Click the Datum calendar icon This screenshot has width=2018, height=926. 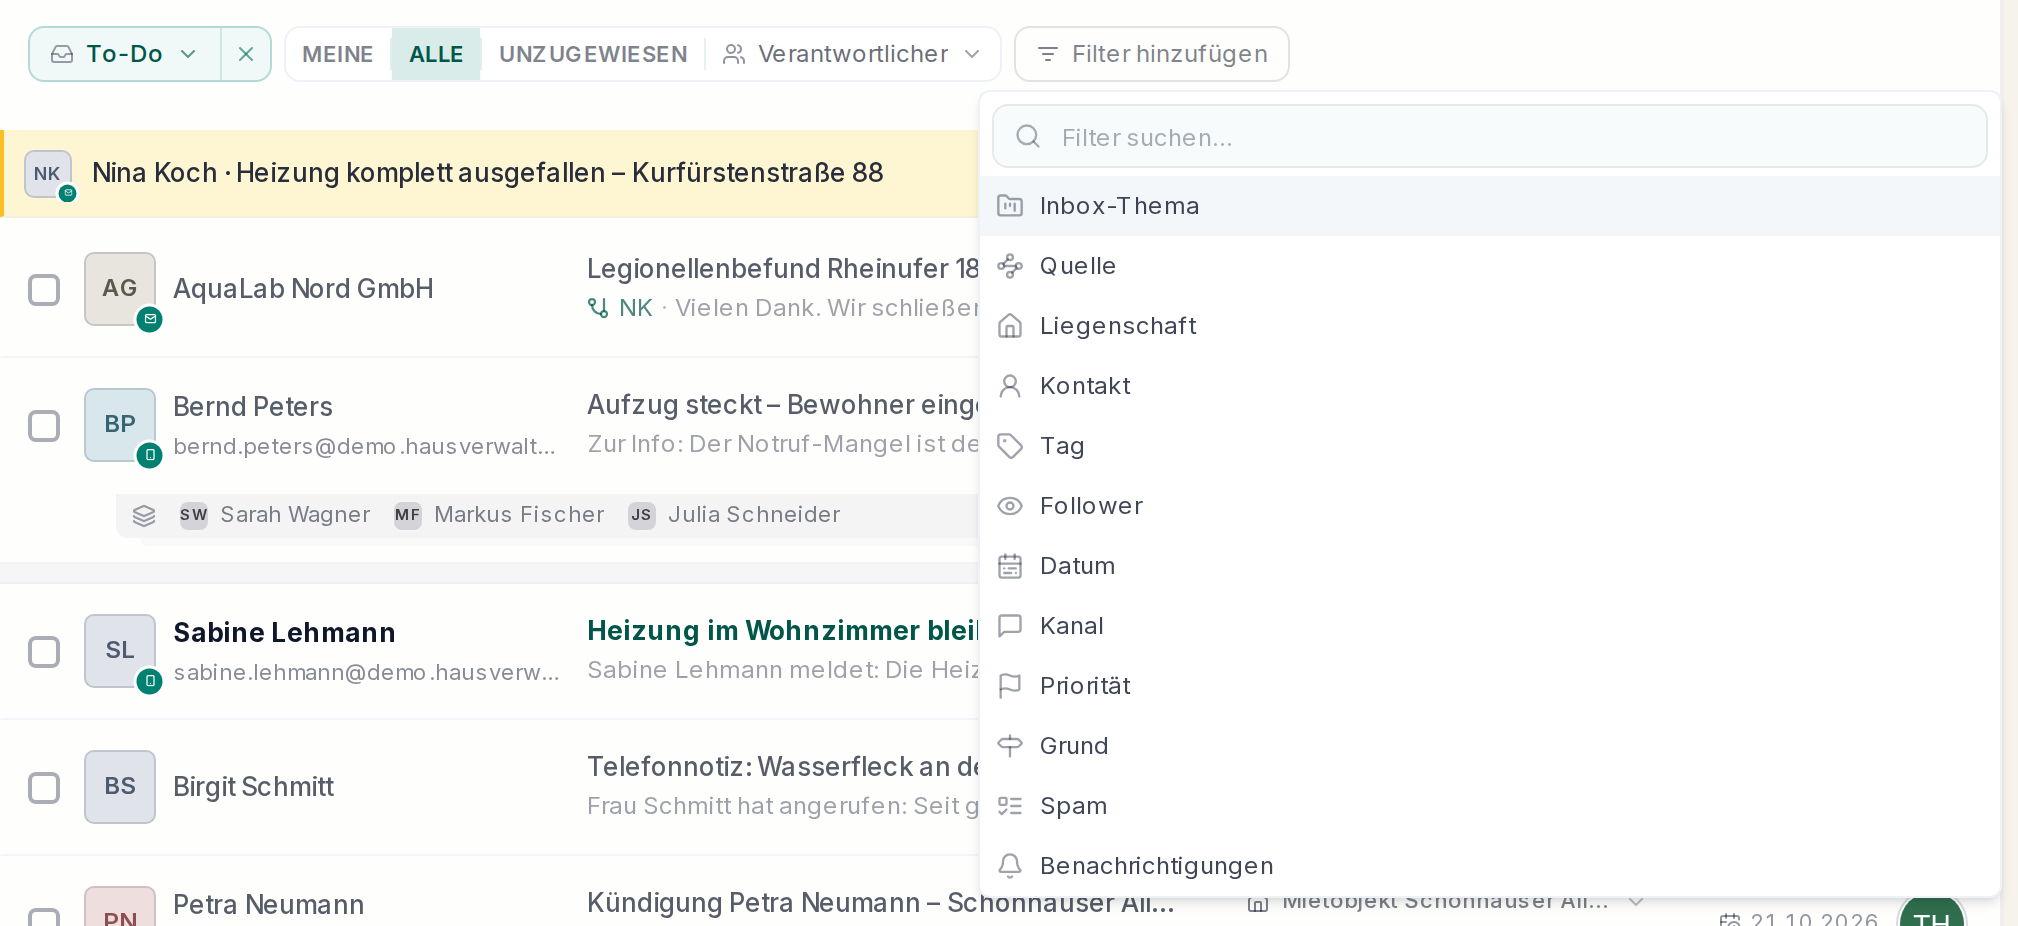[1010, 566]
